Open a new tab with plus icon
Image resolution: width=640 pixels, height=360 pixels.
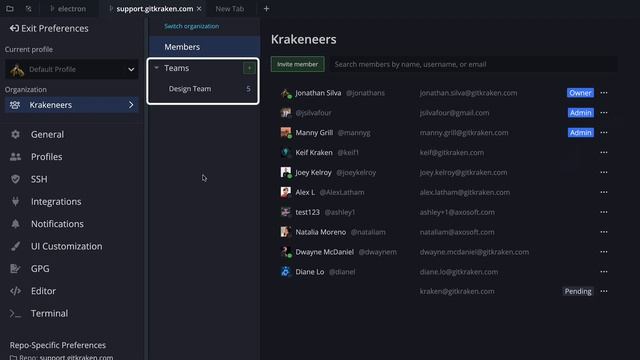pos(266,9)
